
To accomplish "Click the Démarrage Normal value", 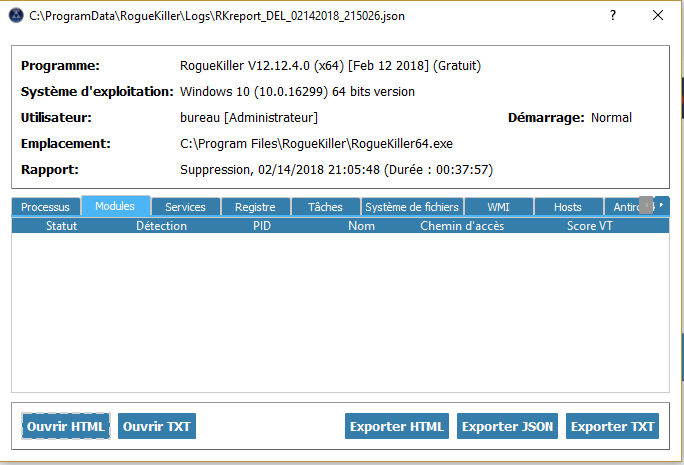I will point(611,118).
